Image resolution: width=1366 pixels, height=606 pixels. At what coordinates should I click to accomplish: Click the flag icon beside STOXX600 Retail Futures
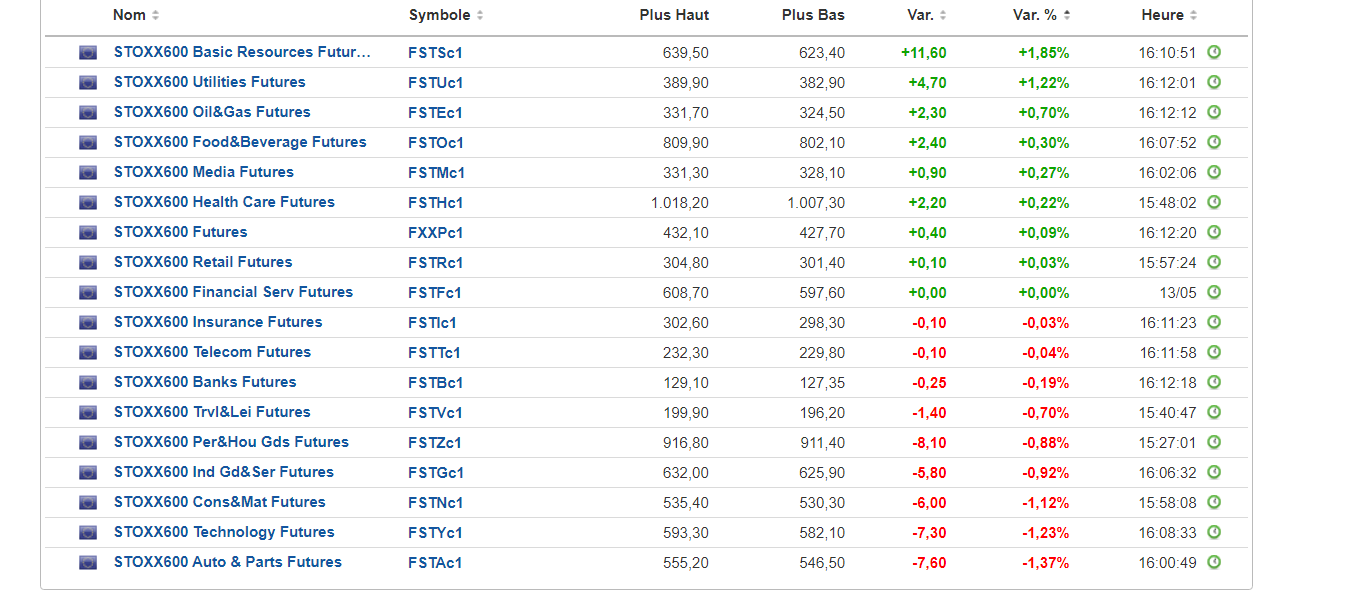88,263
